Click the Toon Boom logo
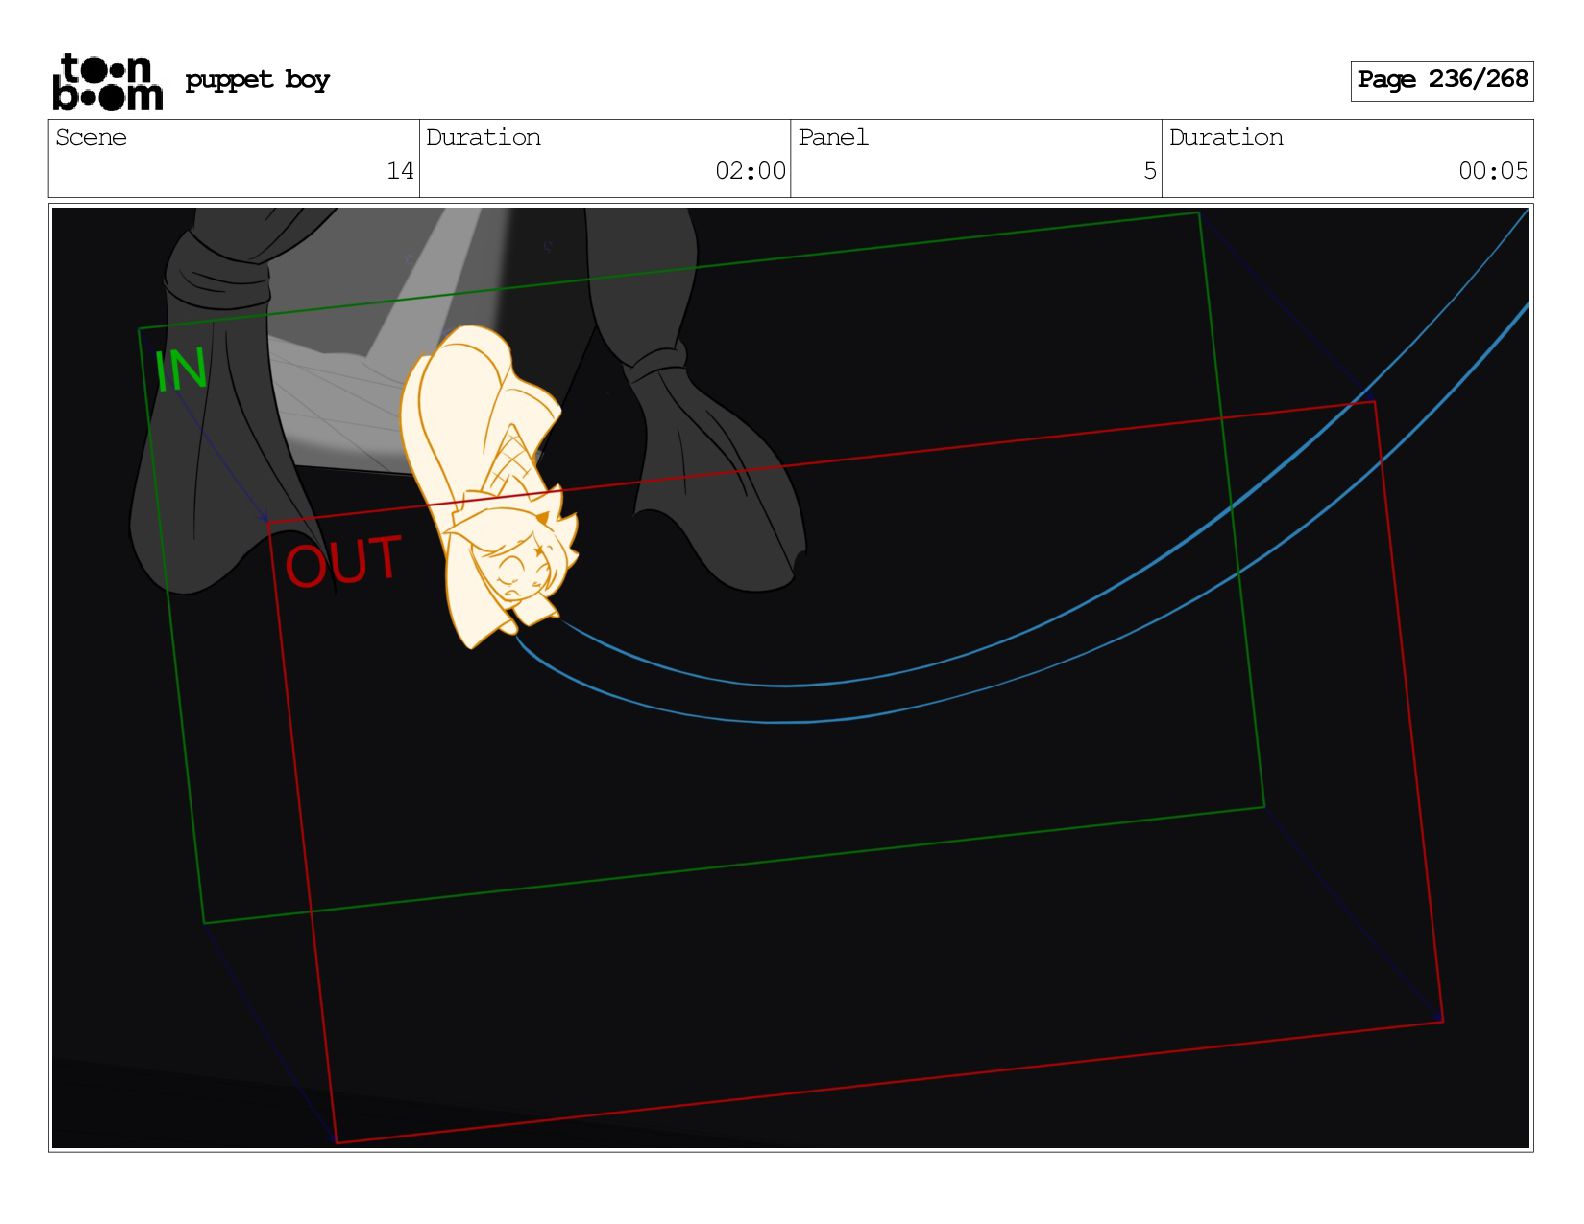Image resolution: width=1584 pixels, height=1224 pixels. click(x=107, y=81)
